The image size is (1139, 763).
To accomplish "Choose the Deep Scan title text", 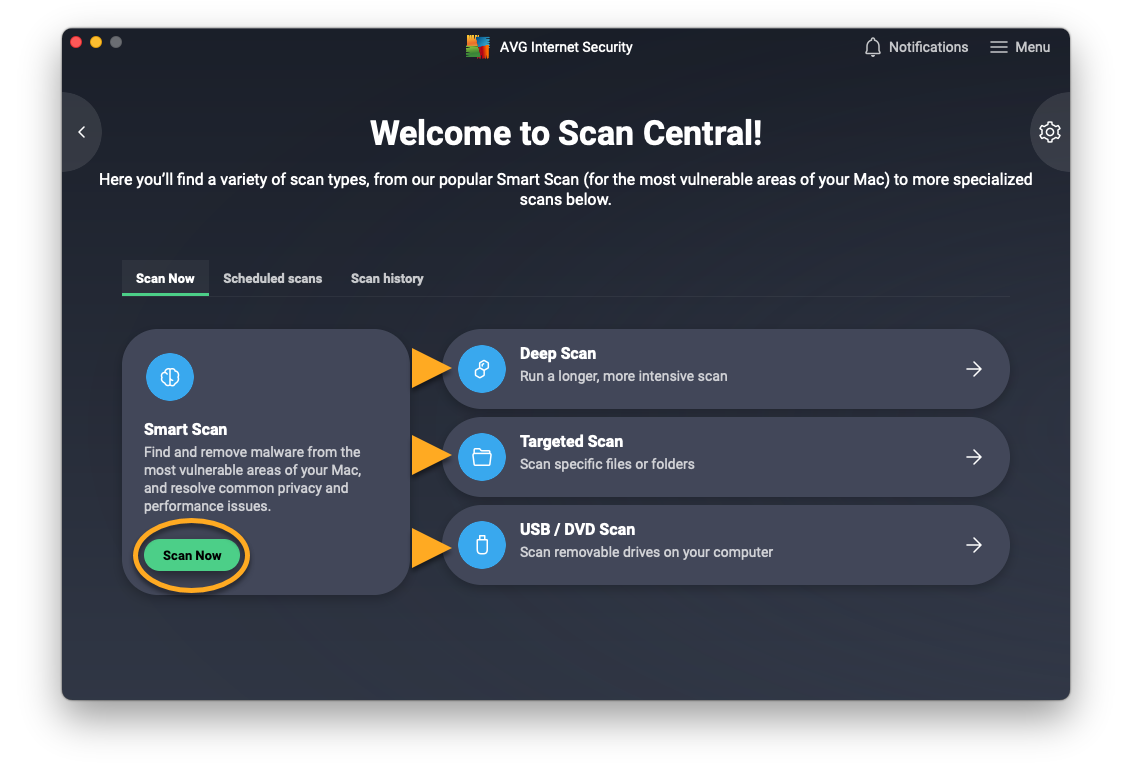I will [558, 354].
